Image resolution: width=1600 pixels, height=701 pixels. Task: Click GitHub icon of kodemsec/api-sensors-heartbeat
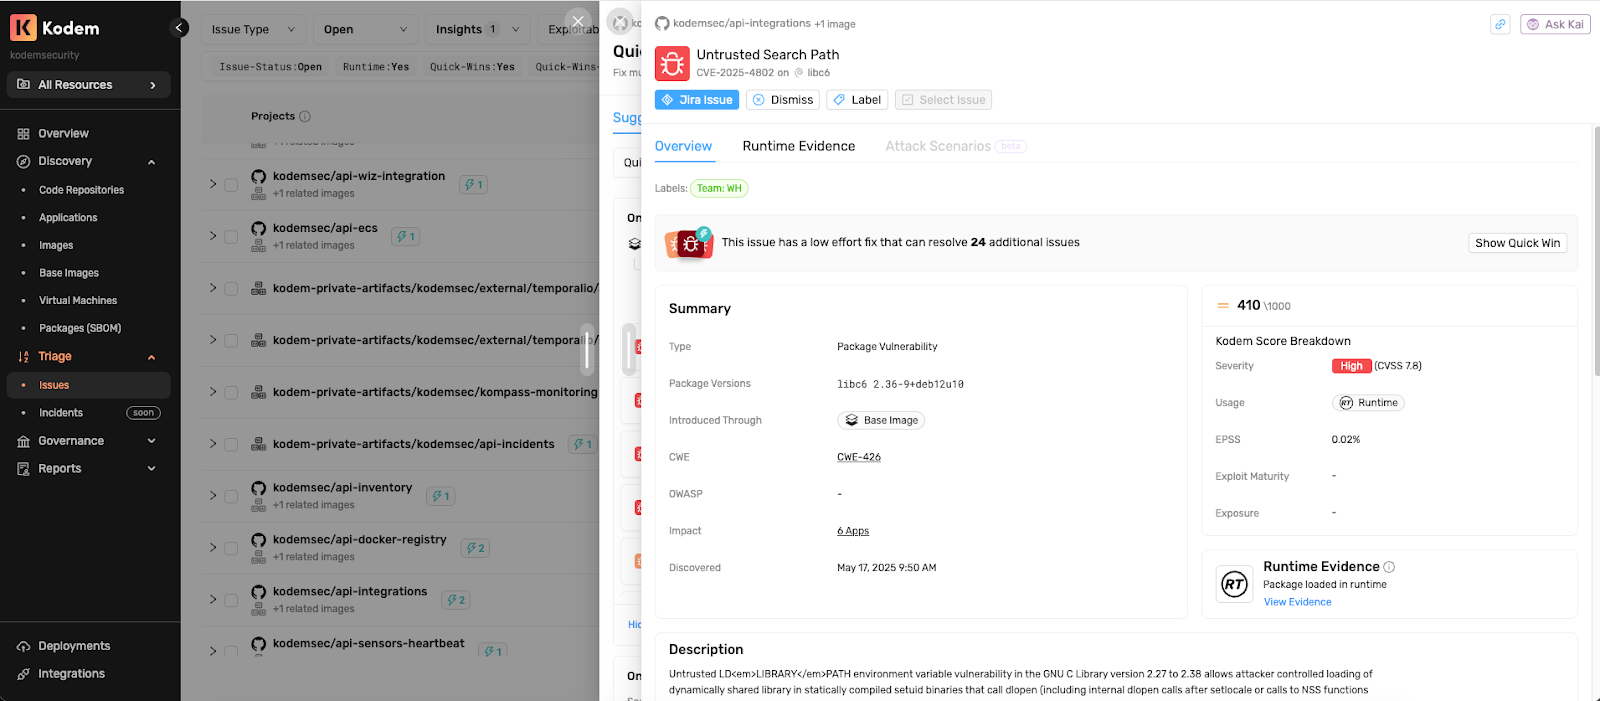(x=259, y=645)
